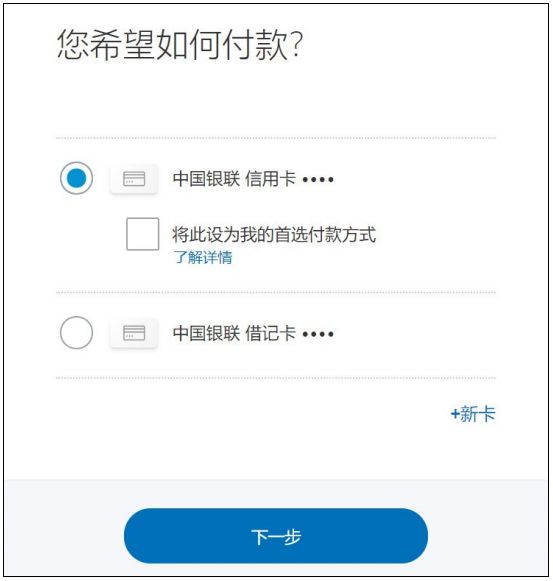Click the 您希望如何付款? heading
Screen dimensions: 553x581
tap(180, 45)
